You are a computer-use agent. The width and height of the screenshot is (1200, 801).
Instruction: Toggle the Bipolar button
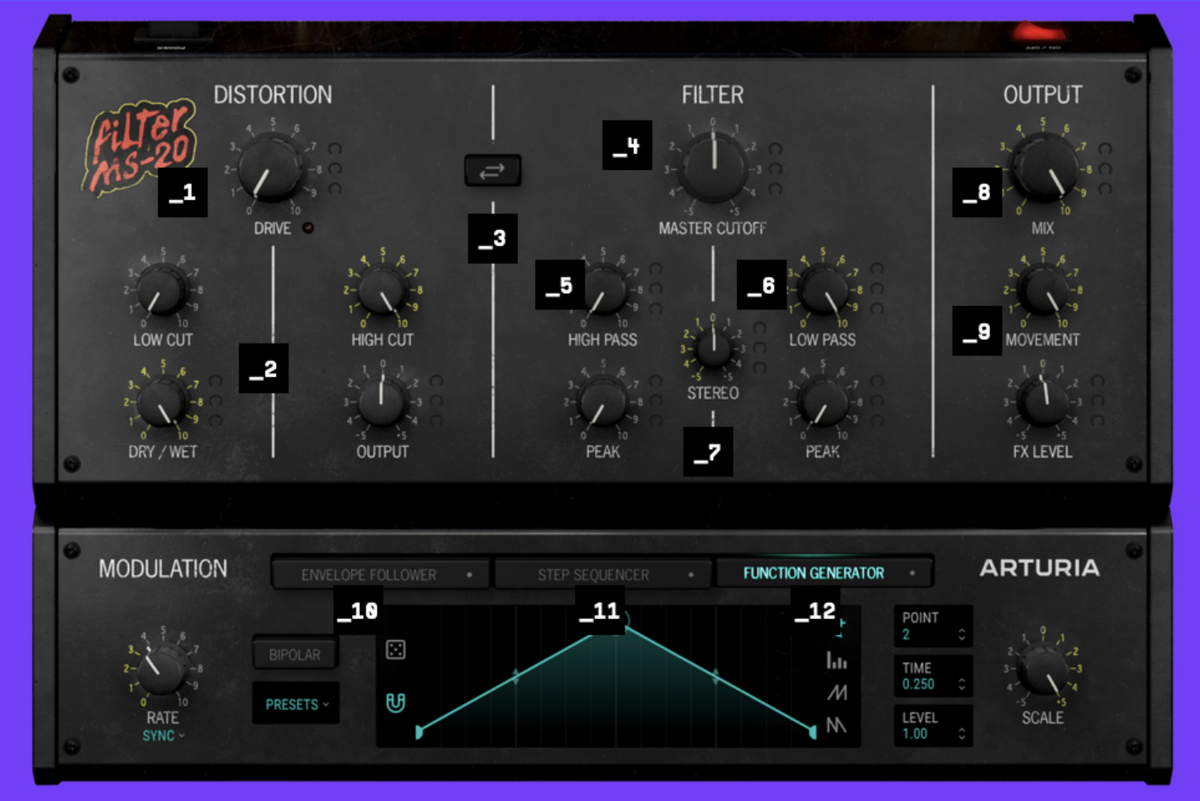click(295, 655)
